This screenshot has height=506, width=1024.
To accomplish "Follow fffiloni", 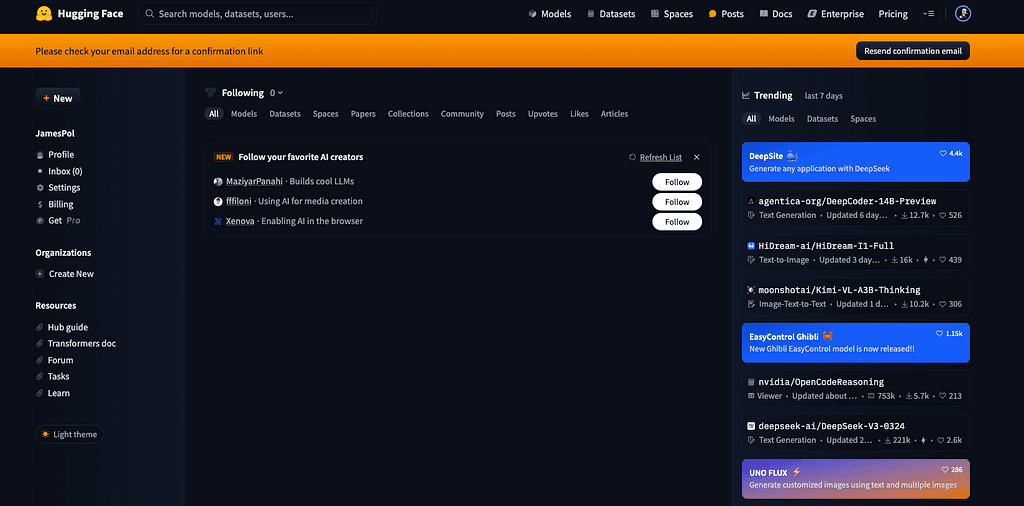I will click(677, 202).
